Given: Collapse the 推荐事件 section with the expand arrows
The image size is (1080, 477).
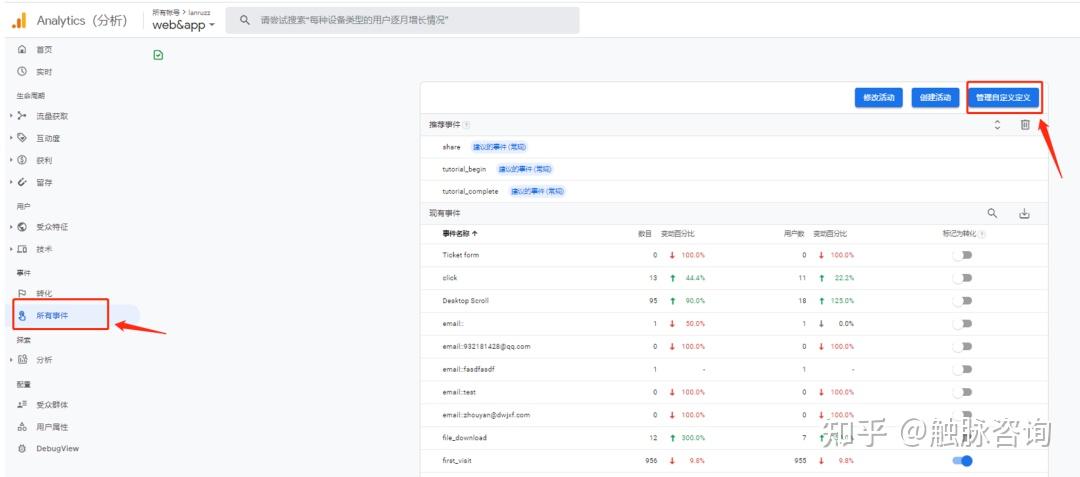Looking at the screenshot, I should [x=997, y=124].
